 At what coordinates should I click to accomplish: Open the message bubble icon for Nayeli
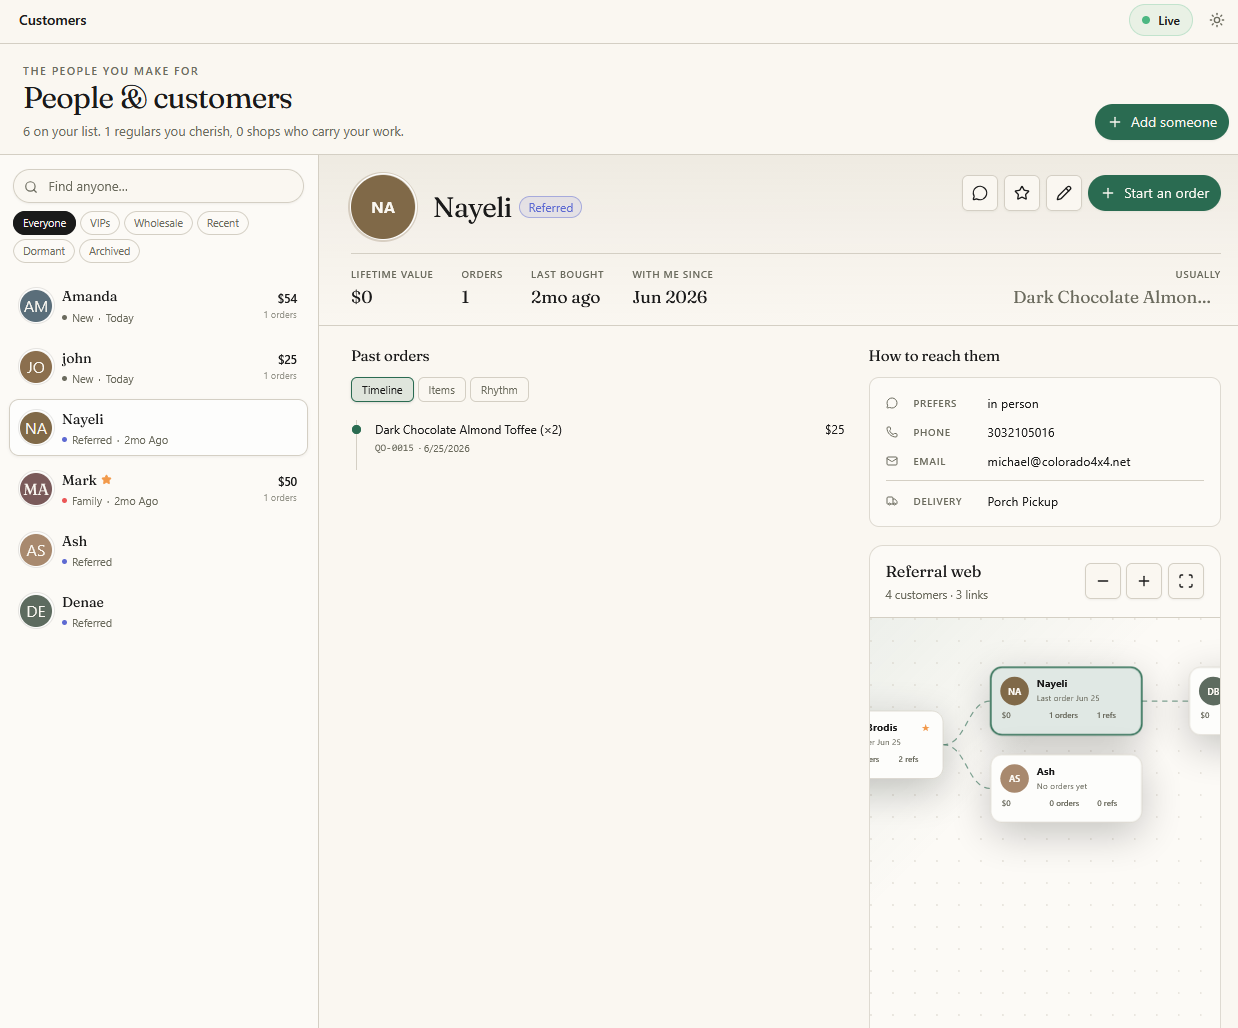(x=980, y=193)
